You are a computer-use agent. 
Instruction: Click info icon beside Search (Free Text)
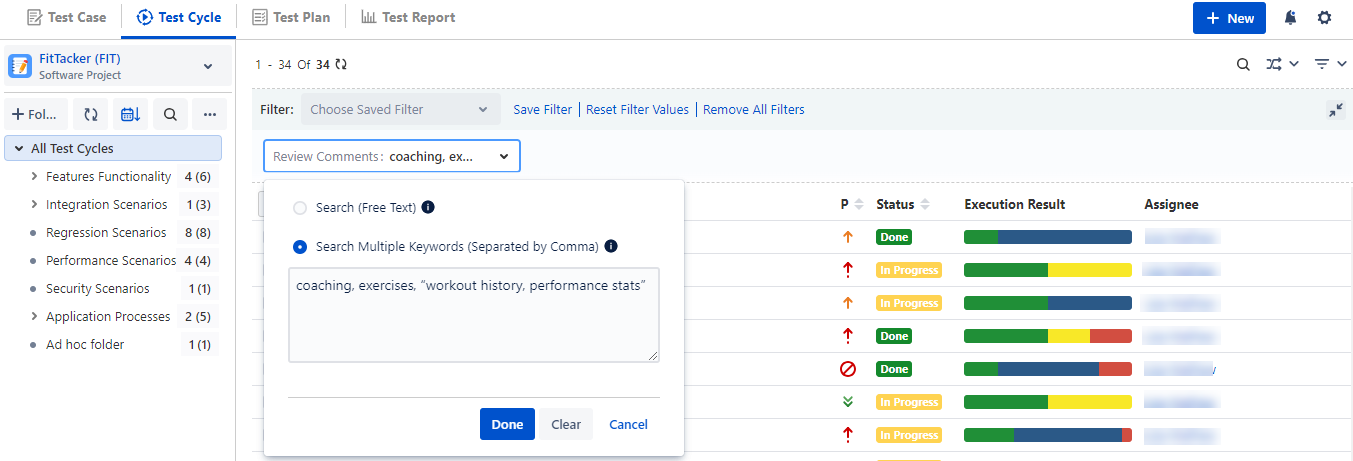tap(428, 208)
